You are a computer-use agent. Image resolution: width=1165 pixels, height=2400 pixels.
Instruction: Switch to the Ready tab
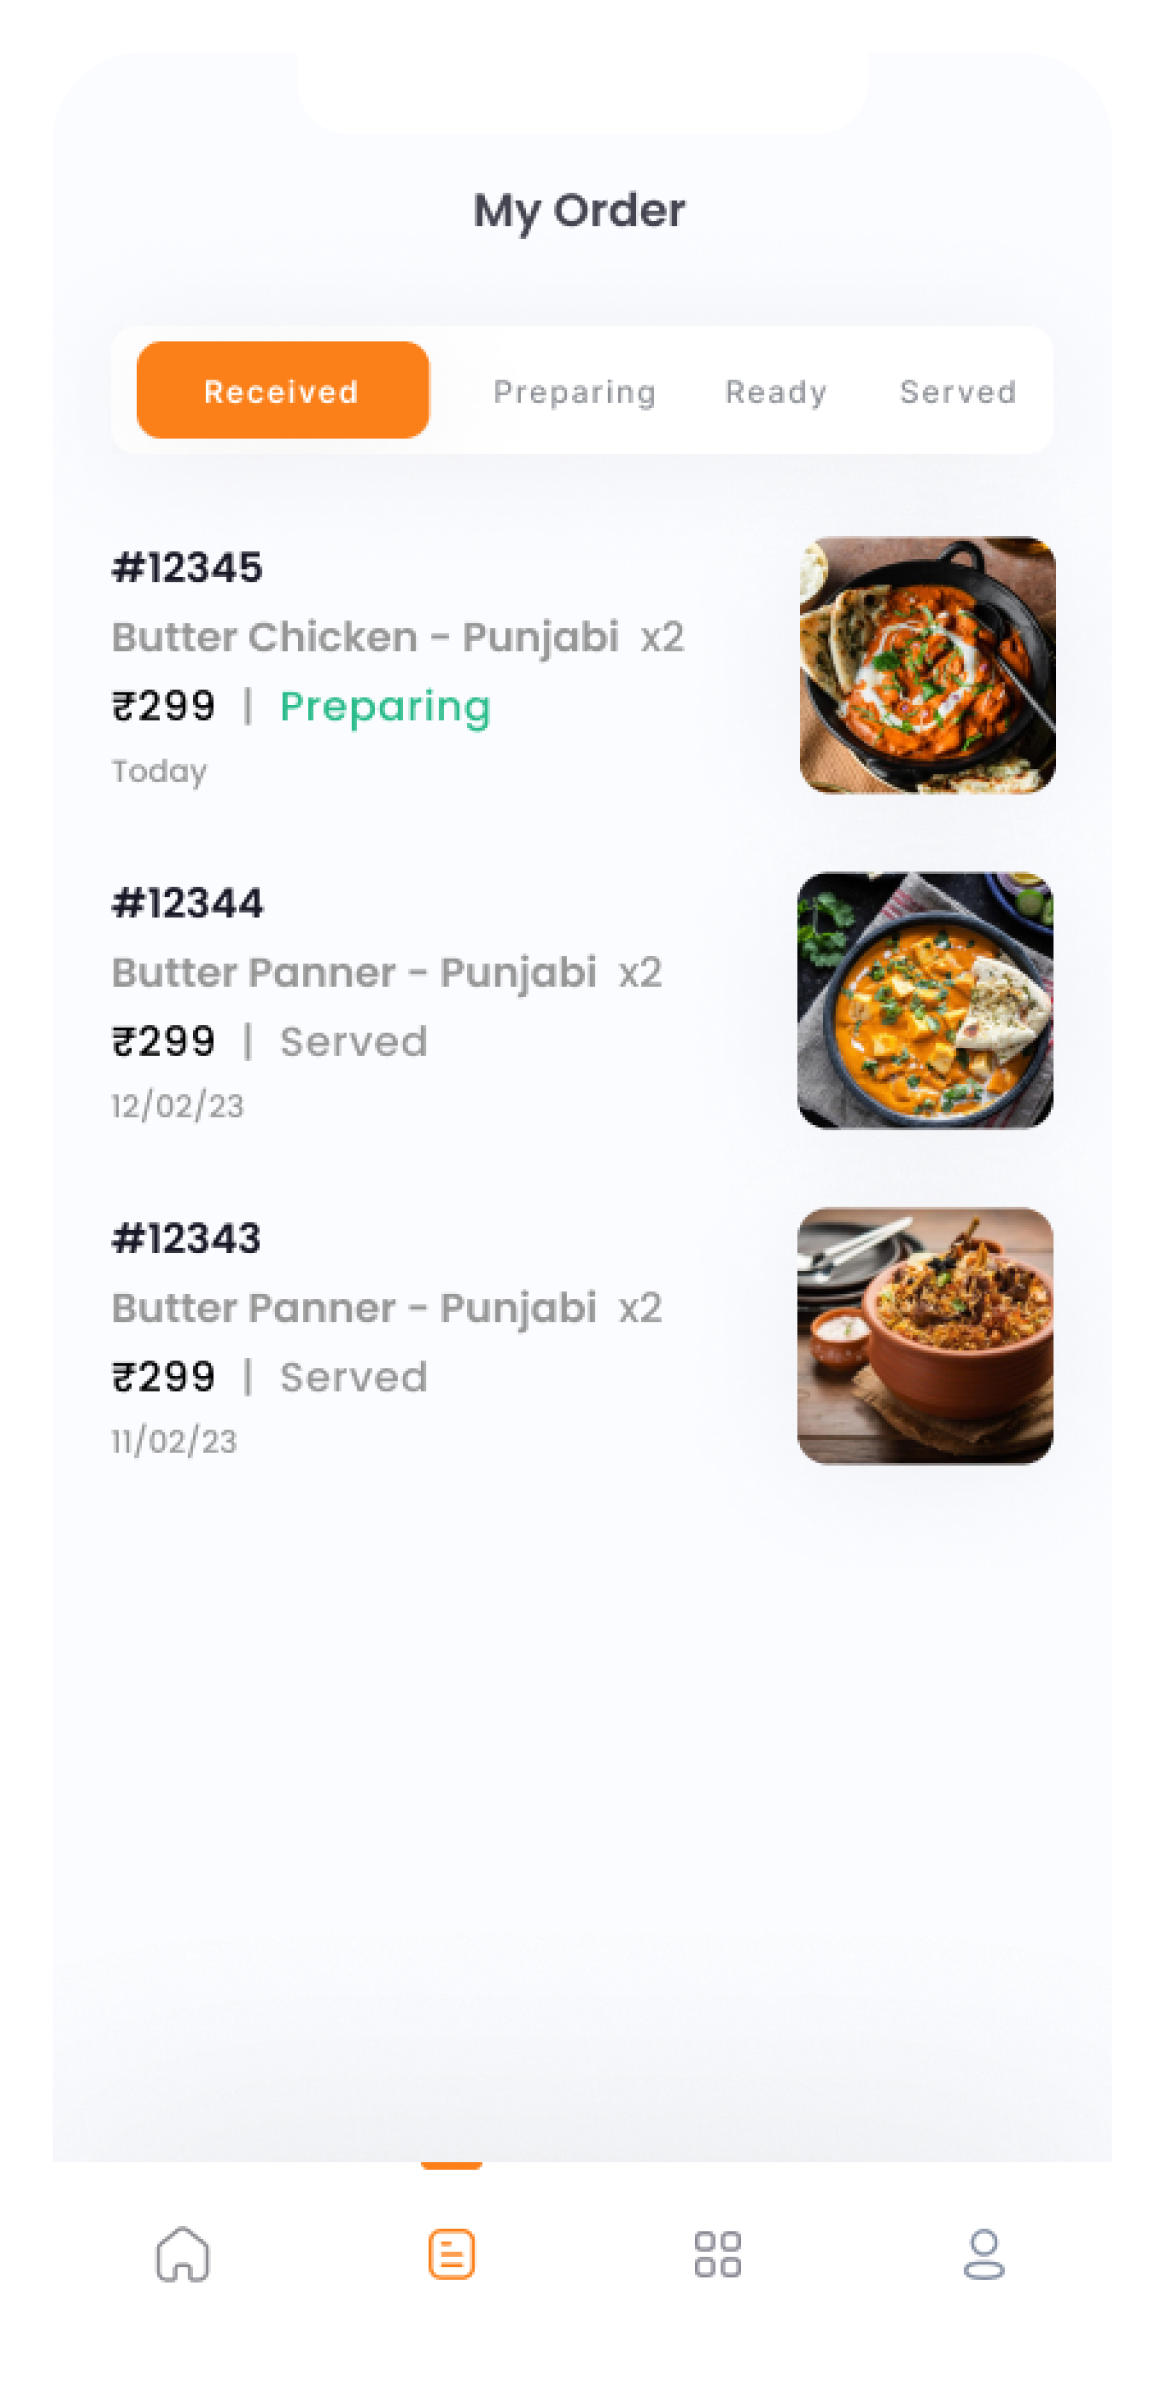click(x=776, y=392)
